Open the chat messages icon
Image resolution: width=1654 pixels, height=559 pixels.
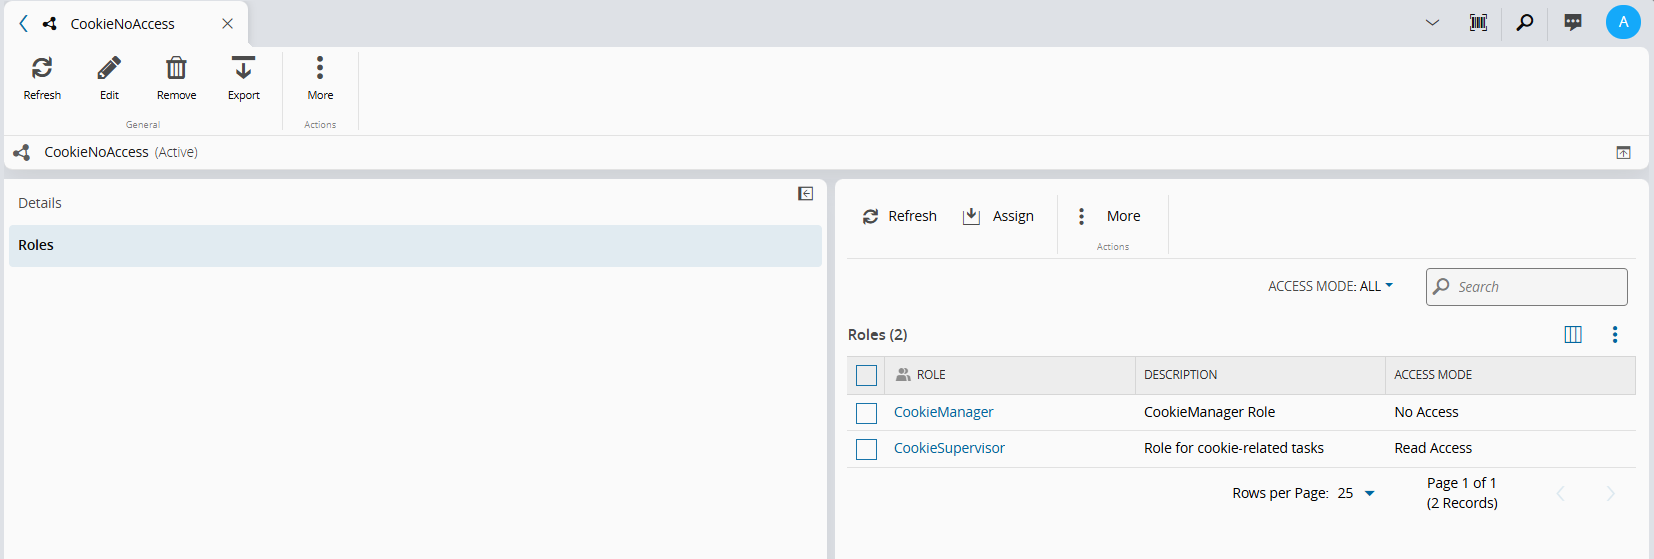point(1573,22)
